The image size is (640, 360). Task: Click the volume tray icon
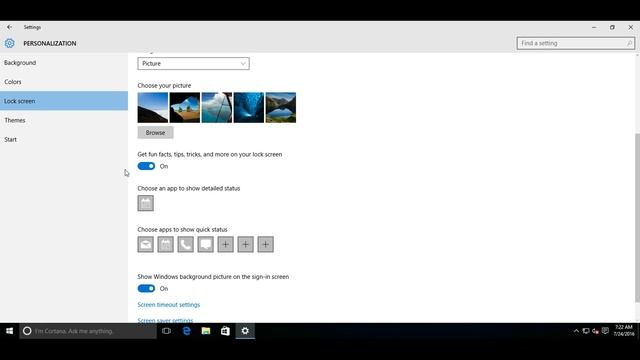596,331
